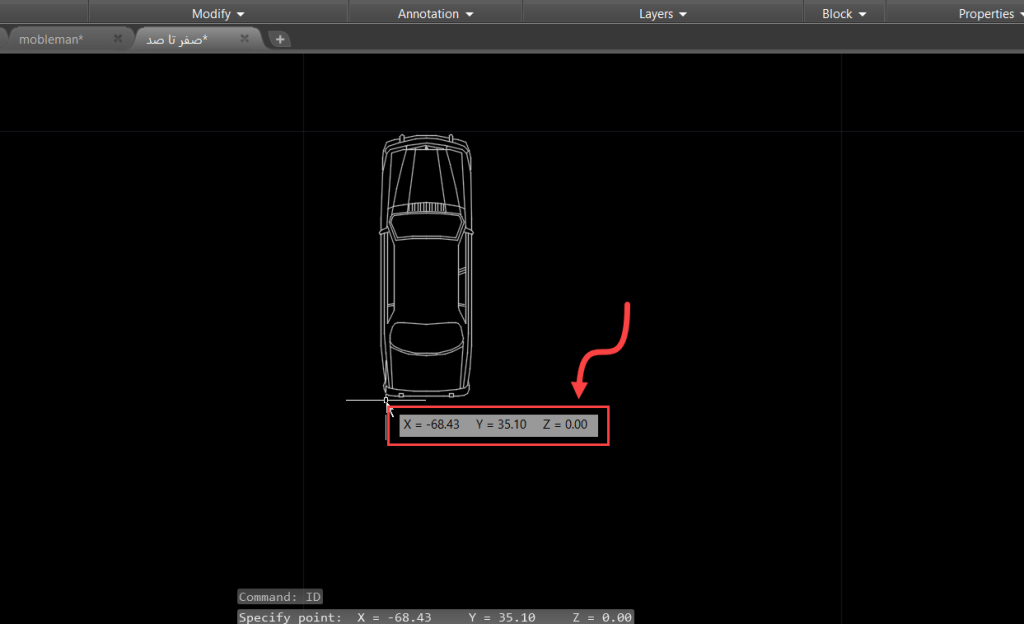
Task: Expand the Block panel dropdown
Action: point(843,14)
